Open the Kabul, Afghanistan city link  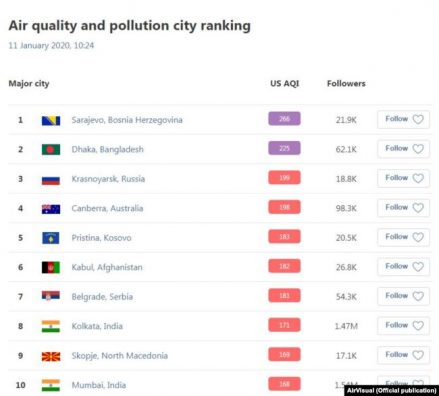click(107, 267)
